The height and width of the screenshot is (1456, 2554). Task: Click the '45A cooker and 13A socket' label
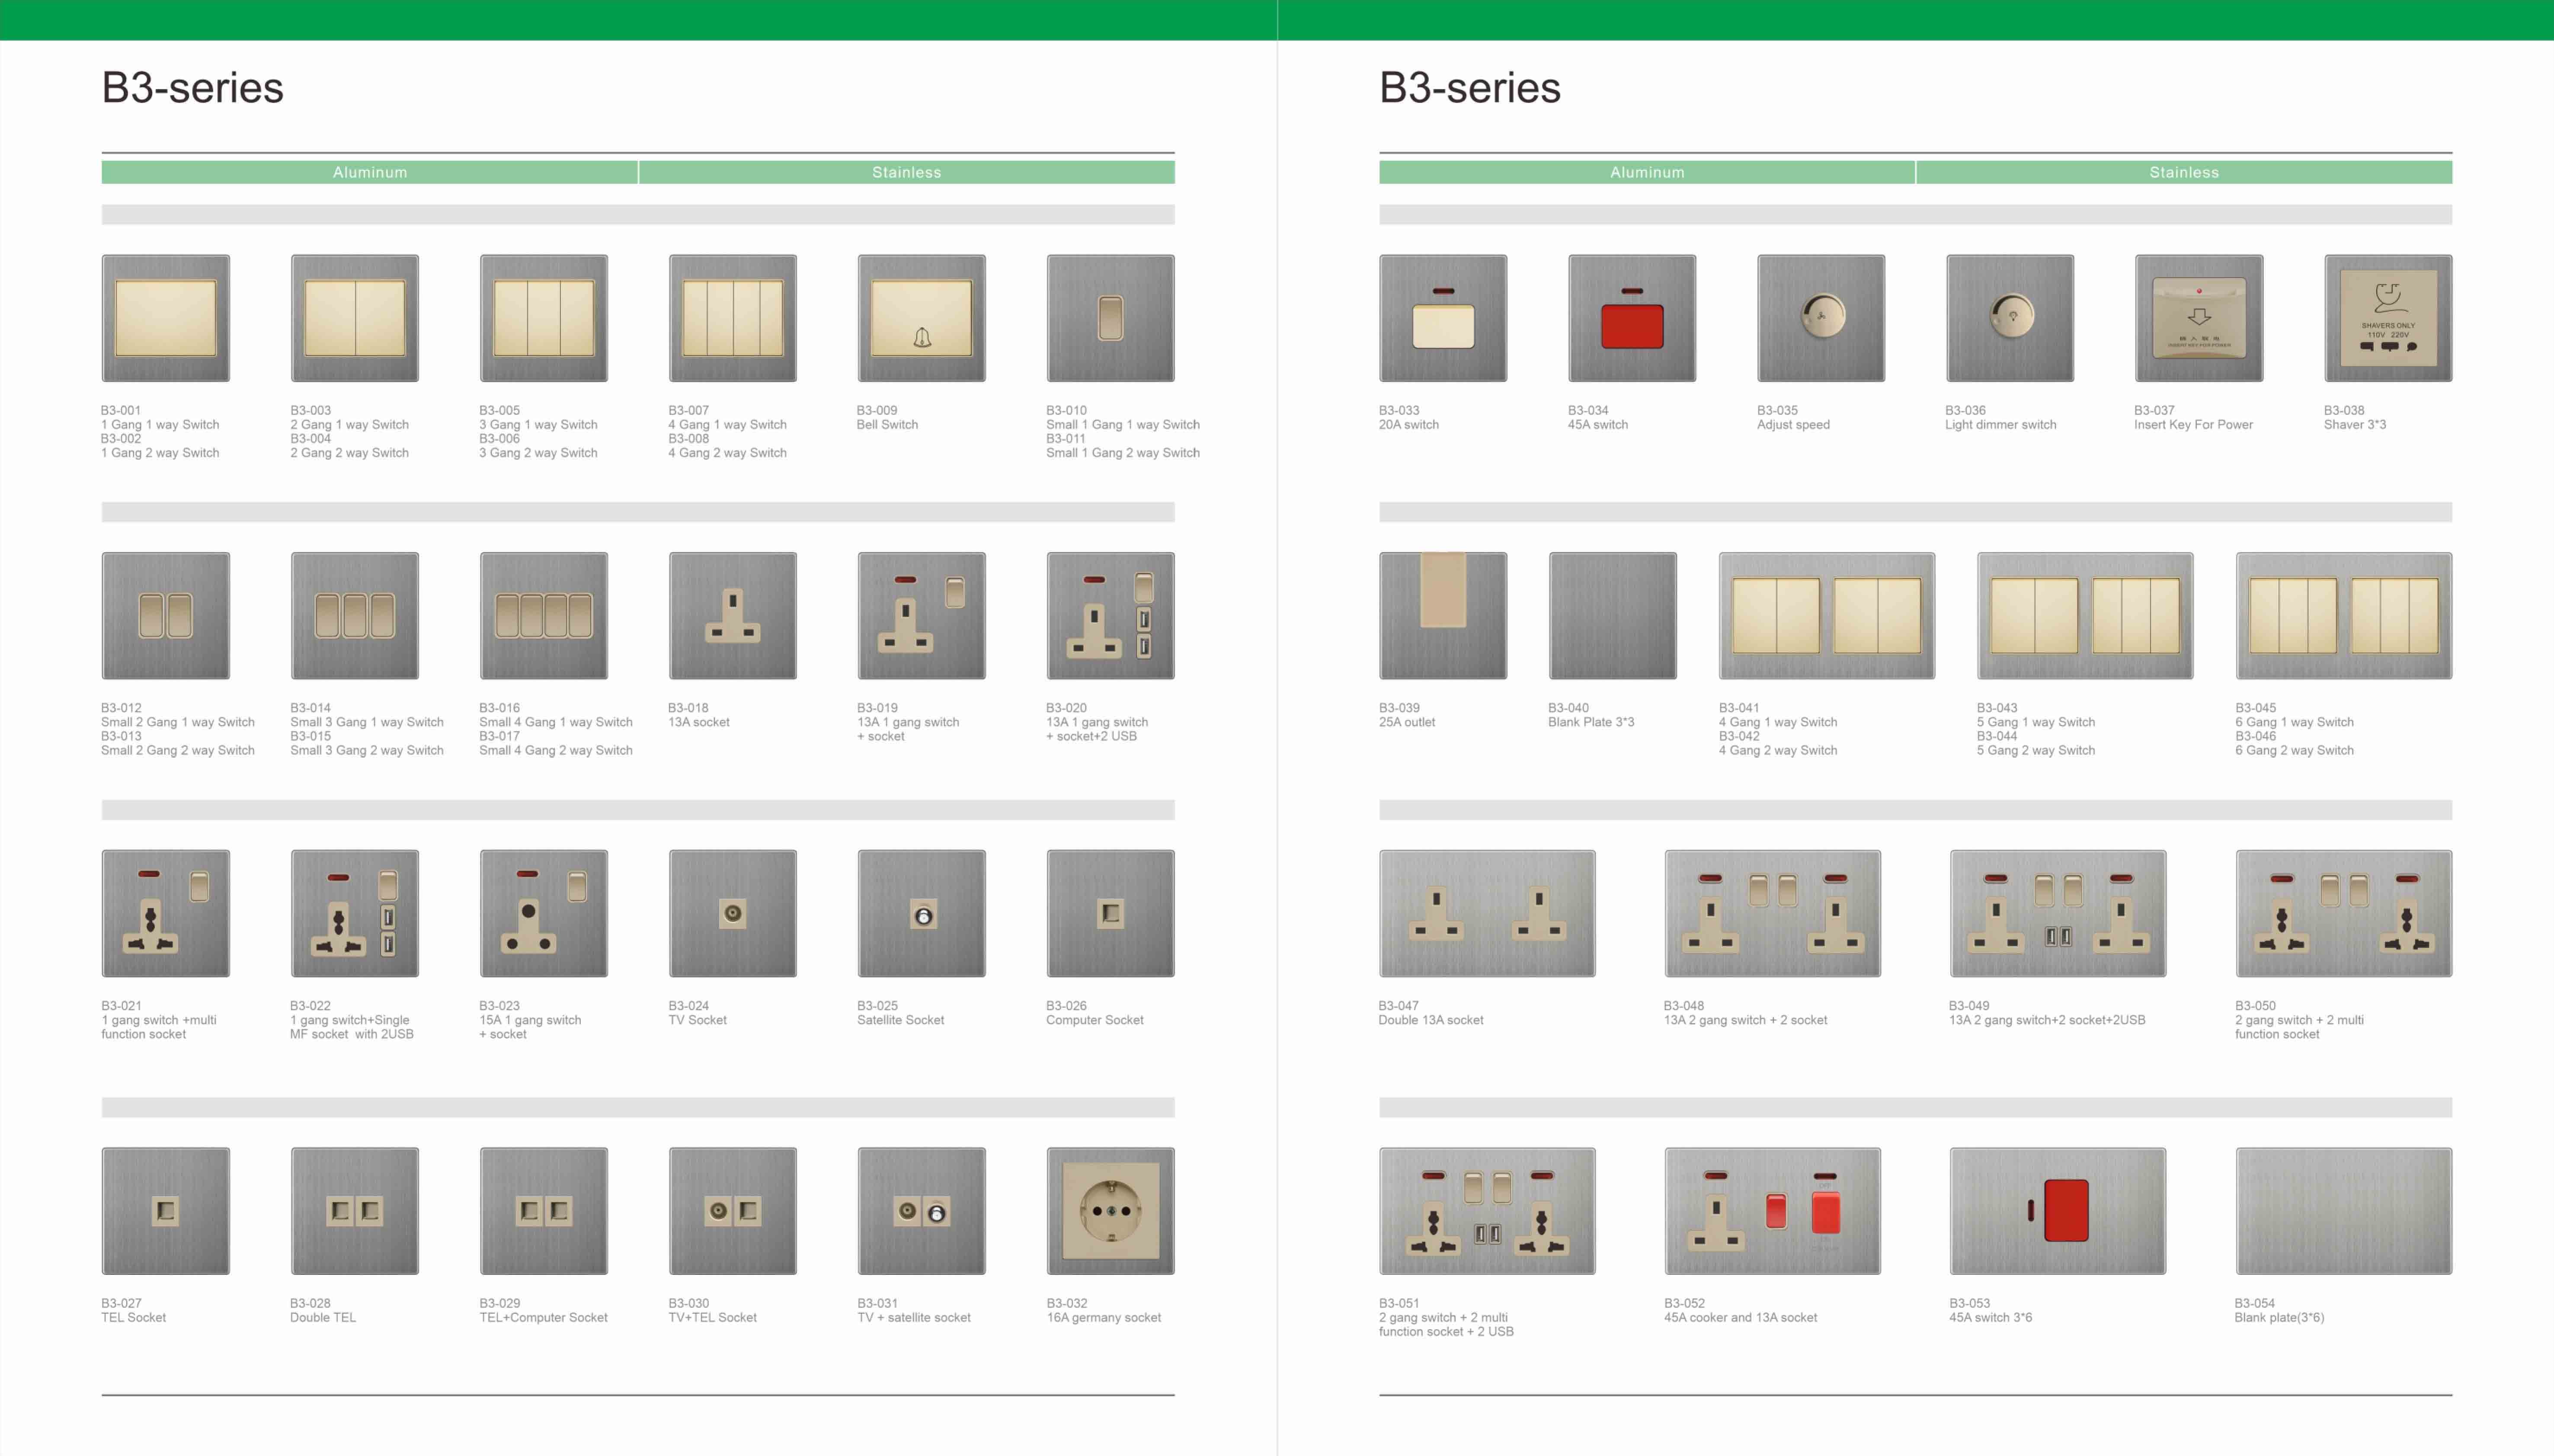[x=1740, y=1318]
